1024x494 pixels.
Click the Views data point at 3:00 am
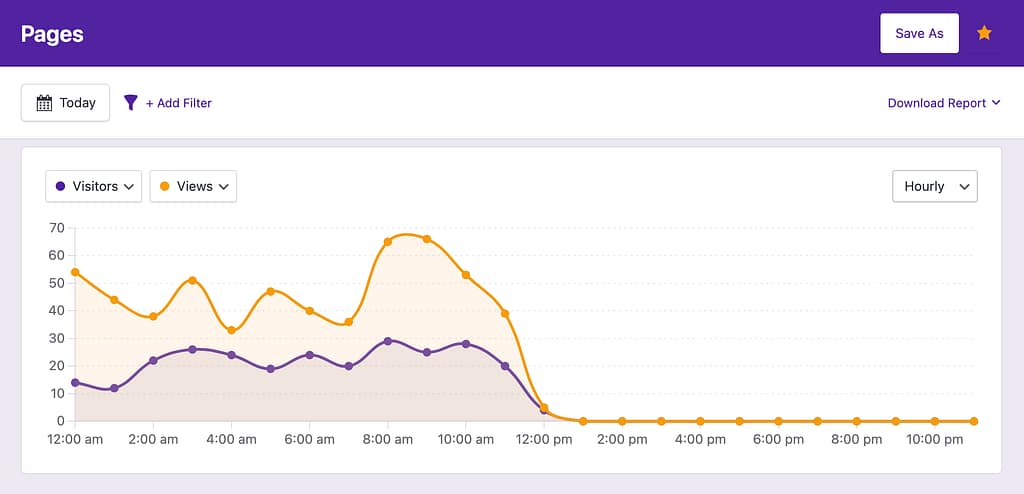point(192,280)
